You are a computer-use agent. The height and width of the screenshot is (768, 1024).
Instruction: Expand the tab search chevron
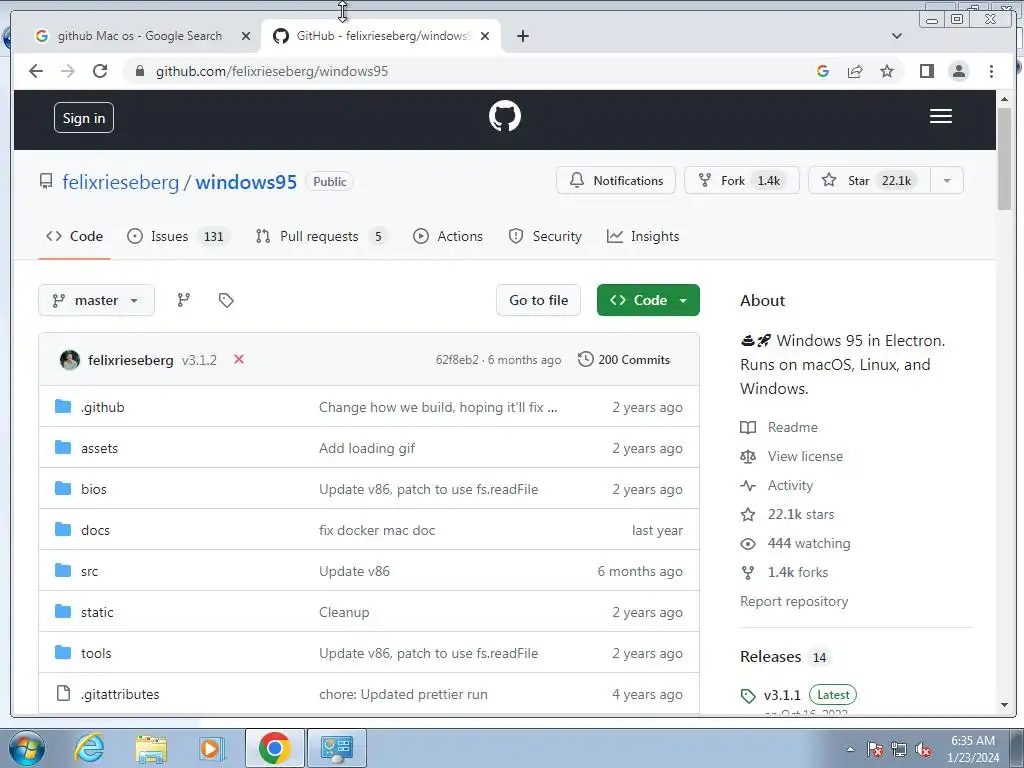coord(897,36)
